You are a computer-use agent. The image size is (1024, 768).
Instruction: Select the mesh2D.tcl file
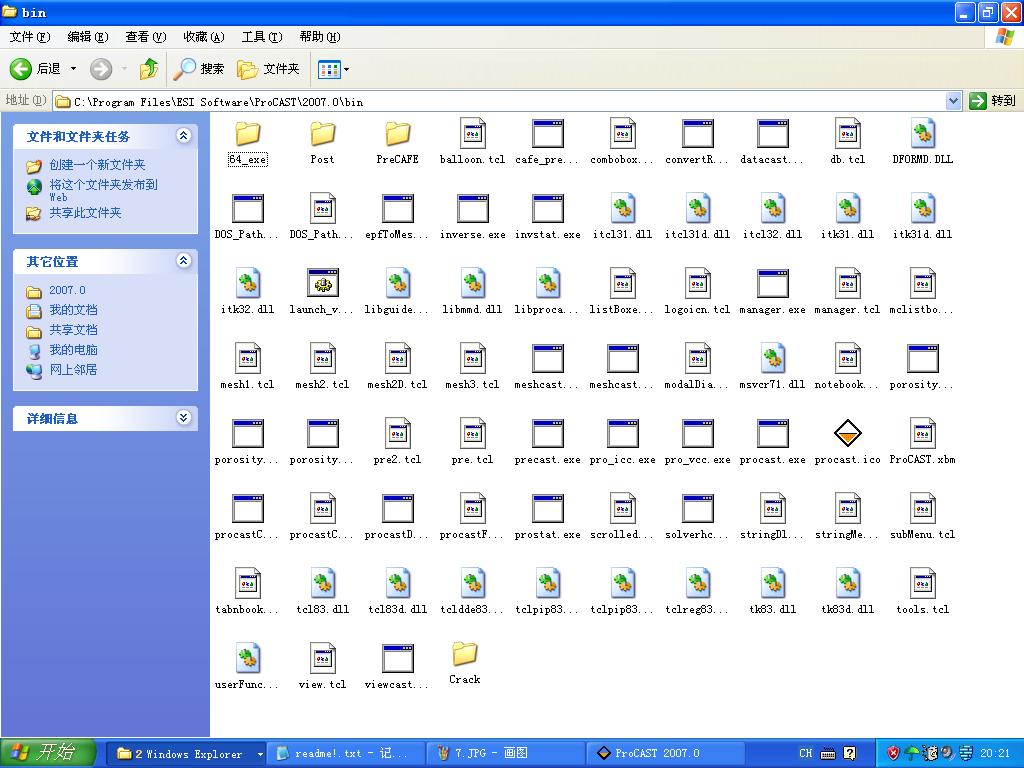click(x=397, y=368)
